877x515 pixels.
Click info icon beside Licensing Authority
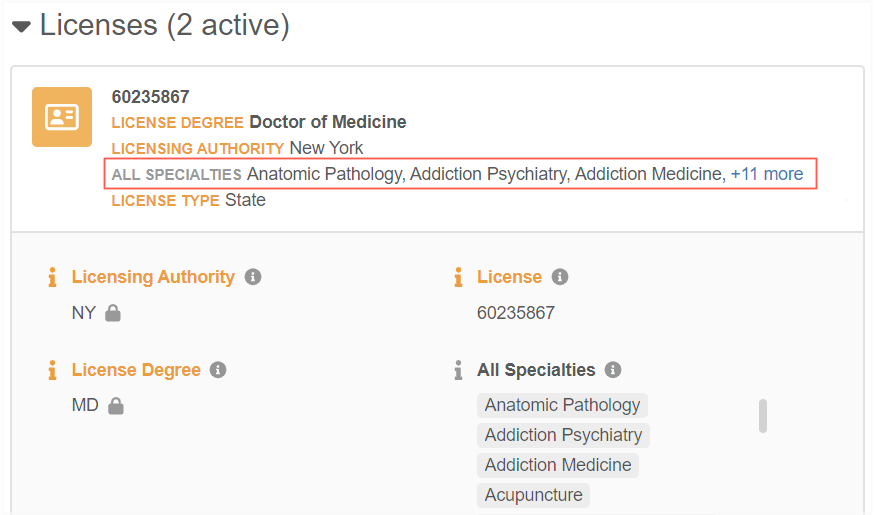pos(253,277)
